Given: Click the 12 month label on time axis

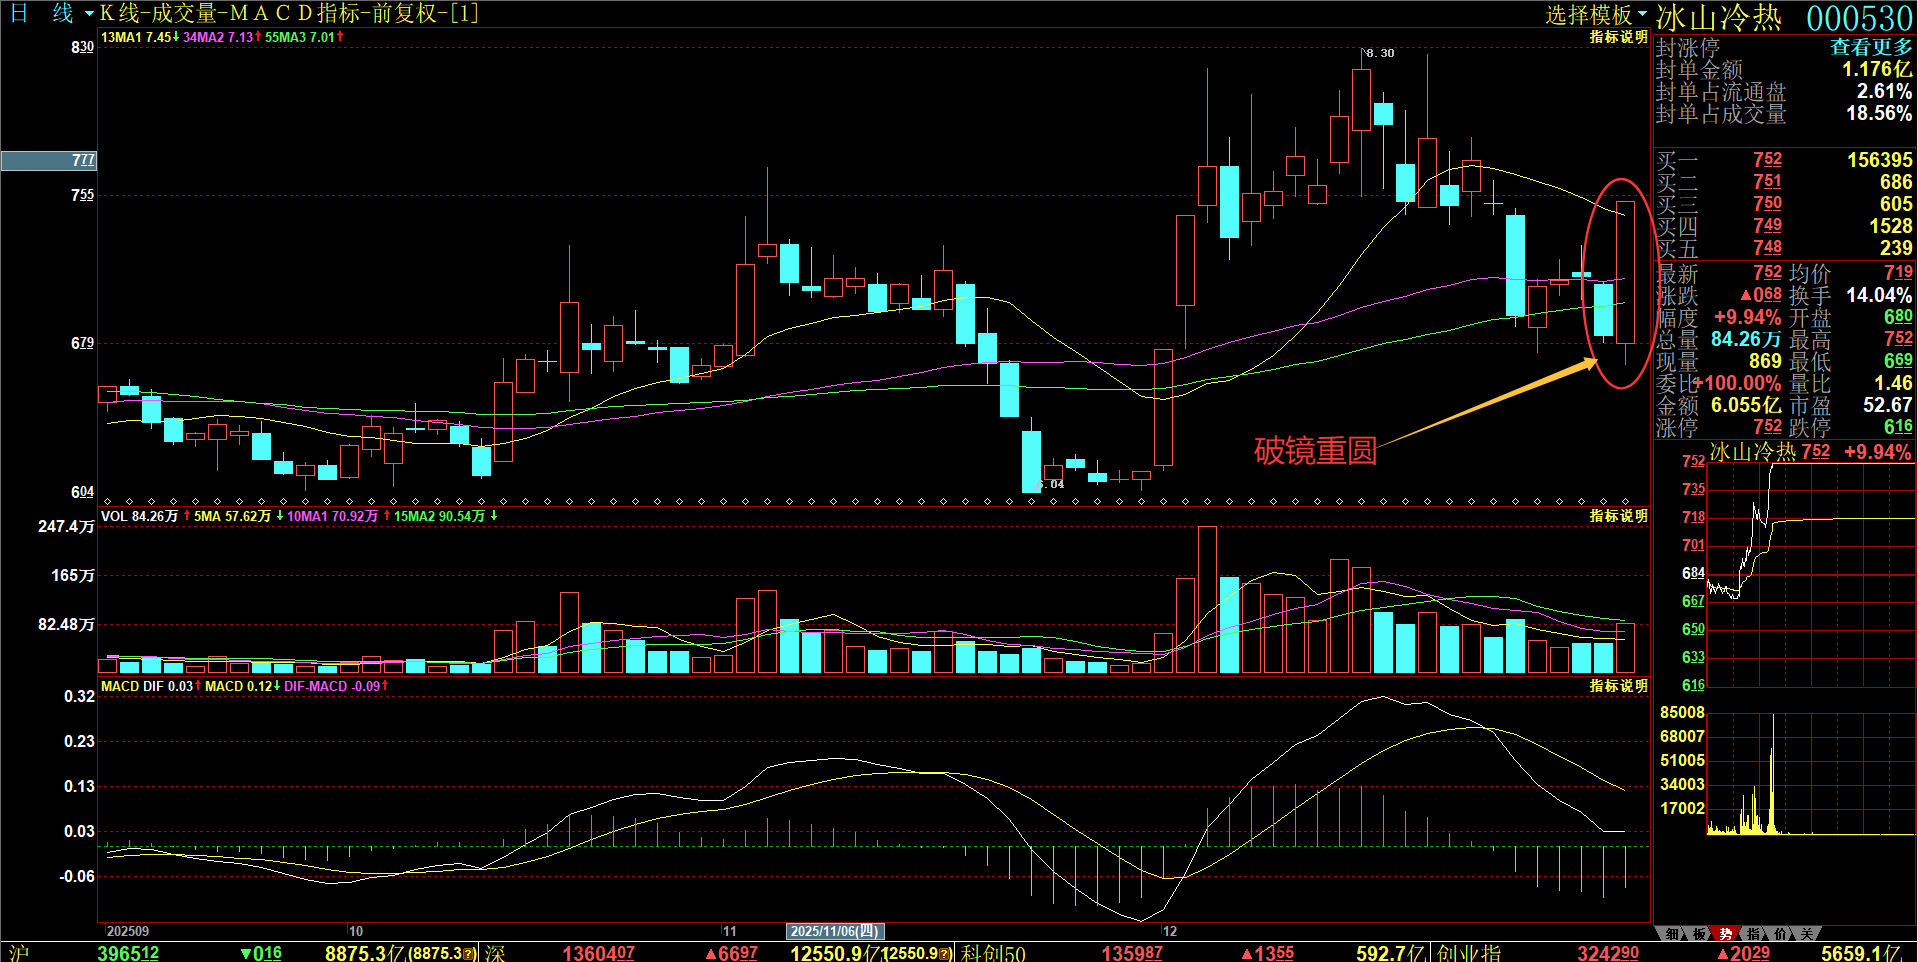Looking at the screenshot, I should [x=1169, y=931].
